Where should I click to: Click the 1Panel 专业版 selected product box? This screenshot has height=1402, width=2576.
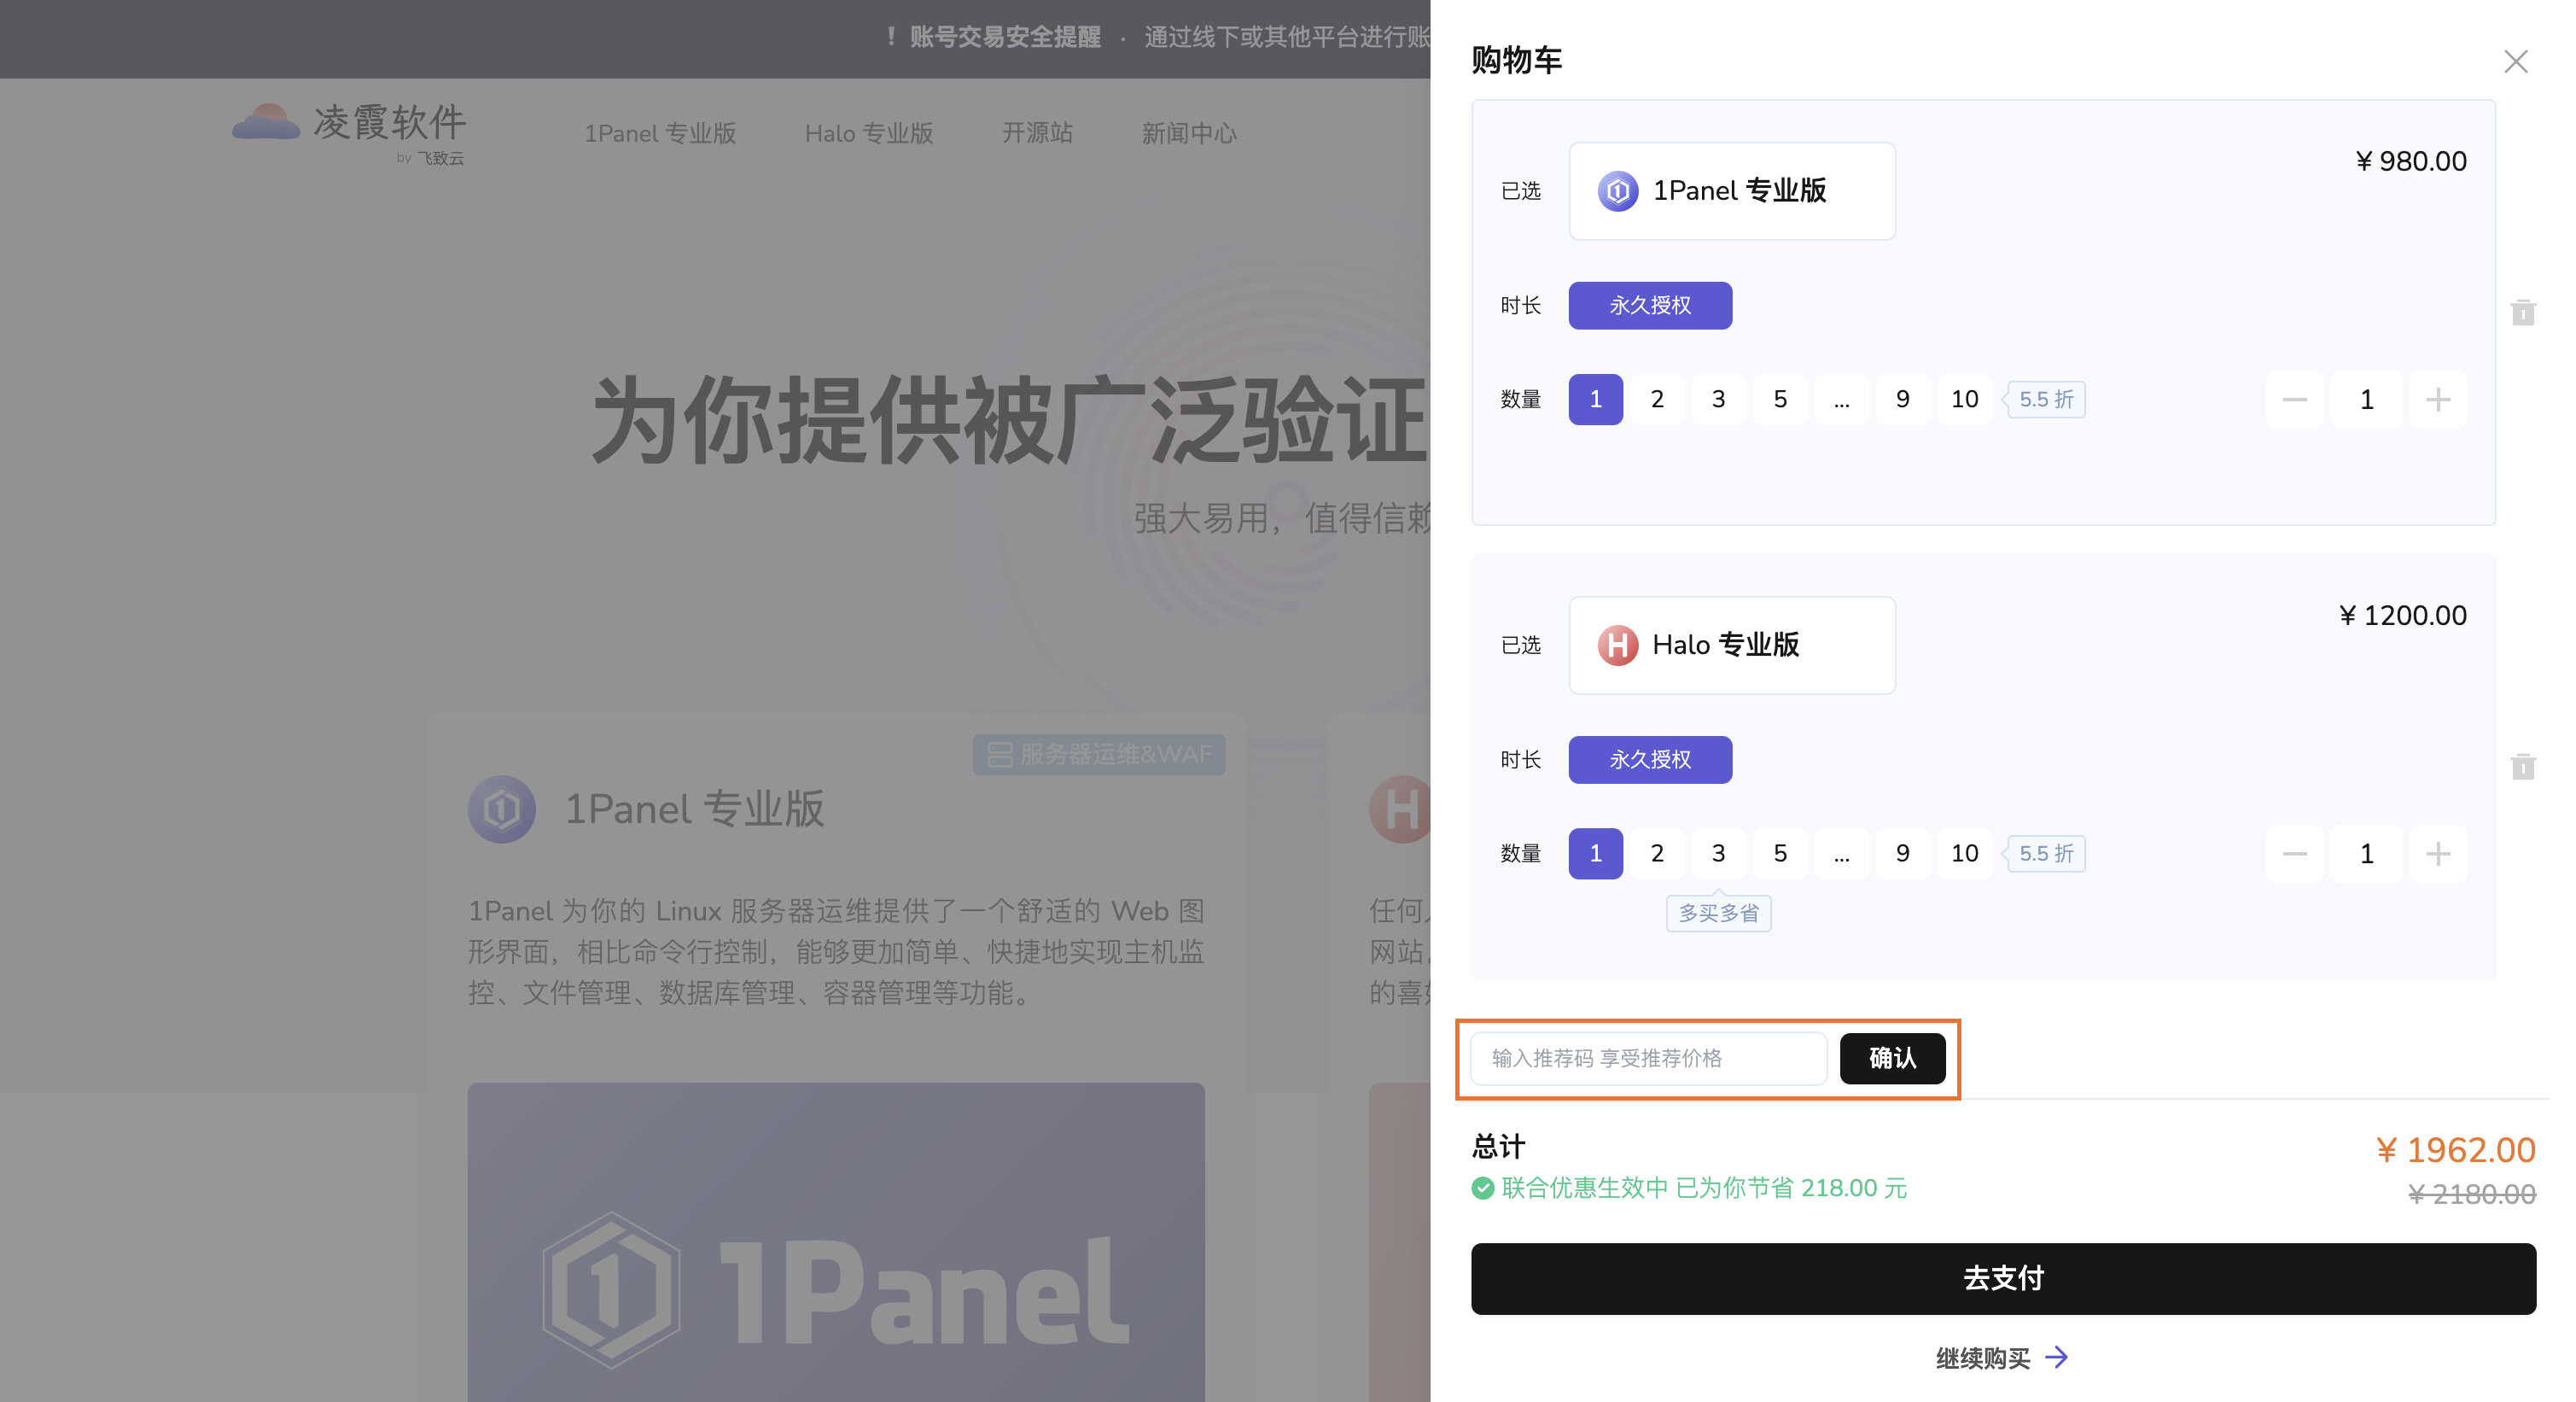coord(1732,191)
